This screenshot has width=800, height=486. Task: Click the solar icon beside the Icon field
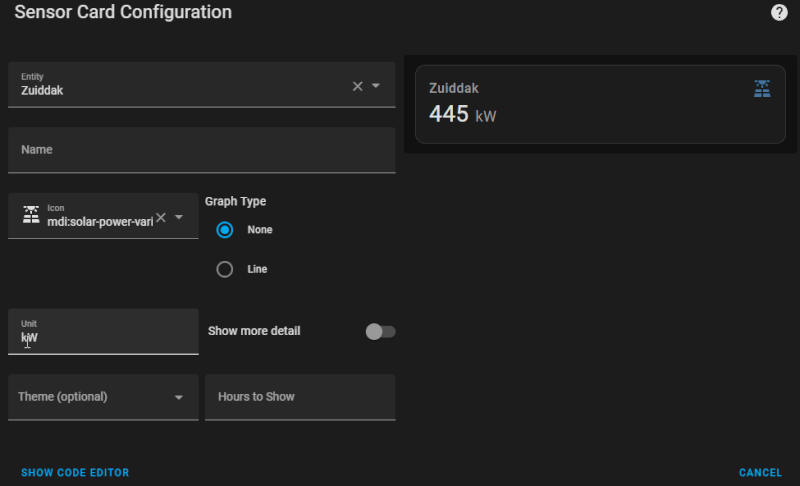pos(31,215)
